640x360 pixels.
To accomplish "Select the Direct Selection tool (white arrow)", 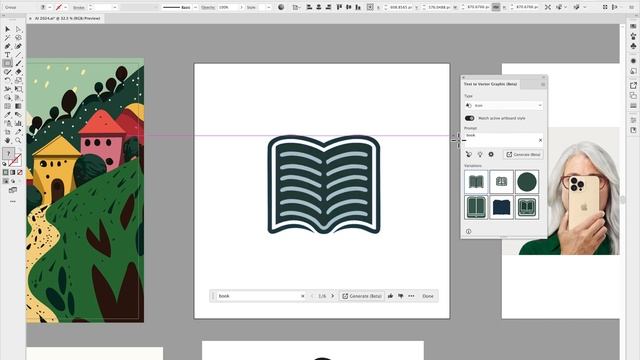I will 18,29.
